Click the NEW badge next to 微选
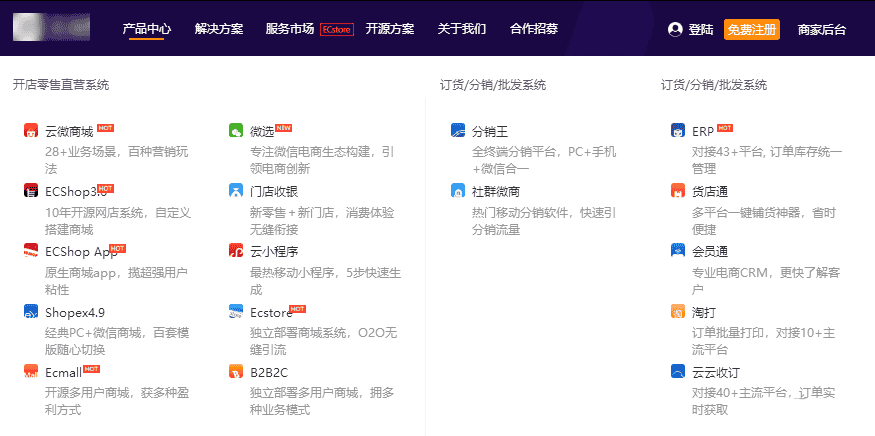The height and width of the screenshot is (436, 875). point(283,128)
